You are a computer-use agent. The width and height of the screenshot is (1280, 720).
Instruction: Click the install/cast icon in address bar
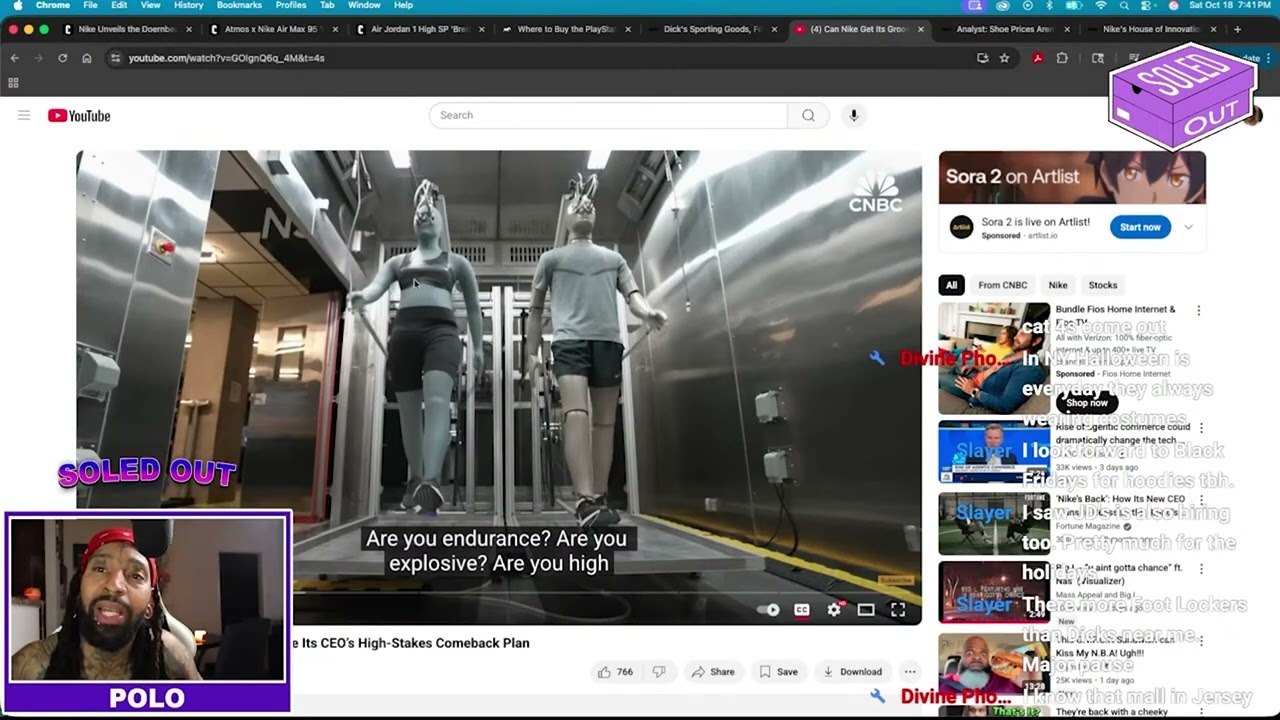pos(982,58)
